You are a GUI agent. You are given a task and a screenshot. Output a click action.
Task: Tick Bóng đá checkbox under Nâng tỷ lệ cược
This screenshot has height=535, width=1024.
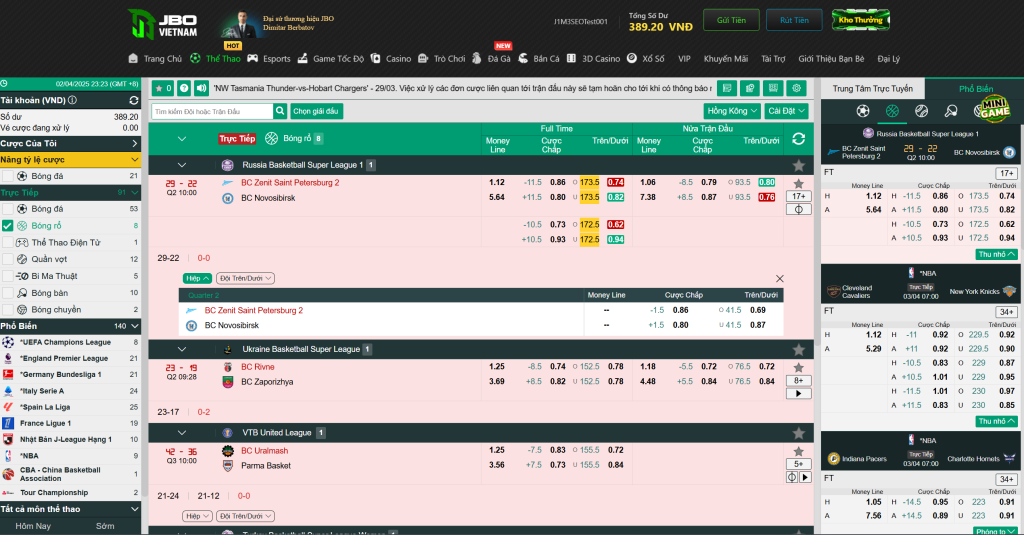point(8,176)
